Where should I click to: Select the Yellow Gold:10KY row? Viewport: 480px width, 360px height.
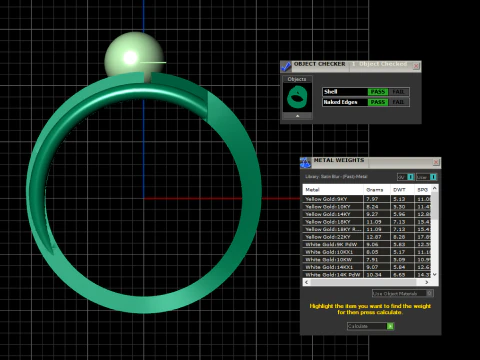[367, 207]
